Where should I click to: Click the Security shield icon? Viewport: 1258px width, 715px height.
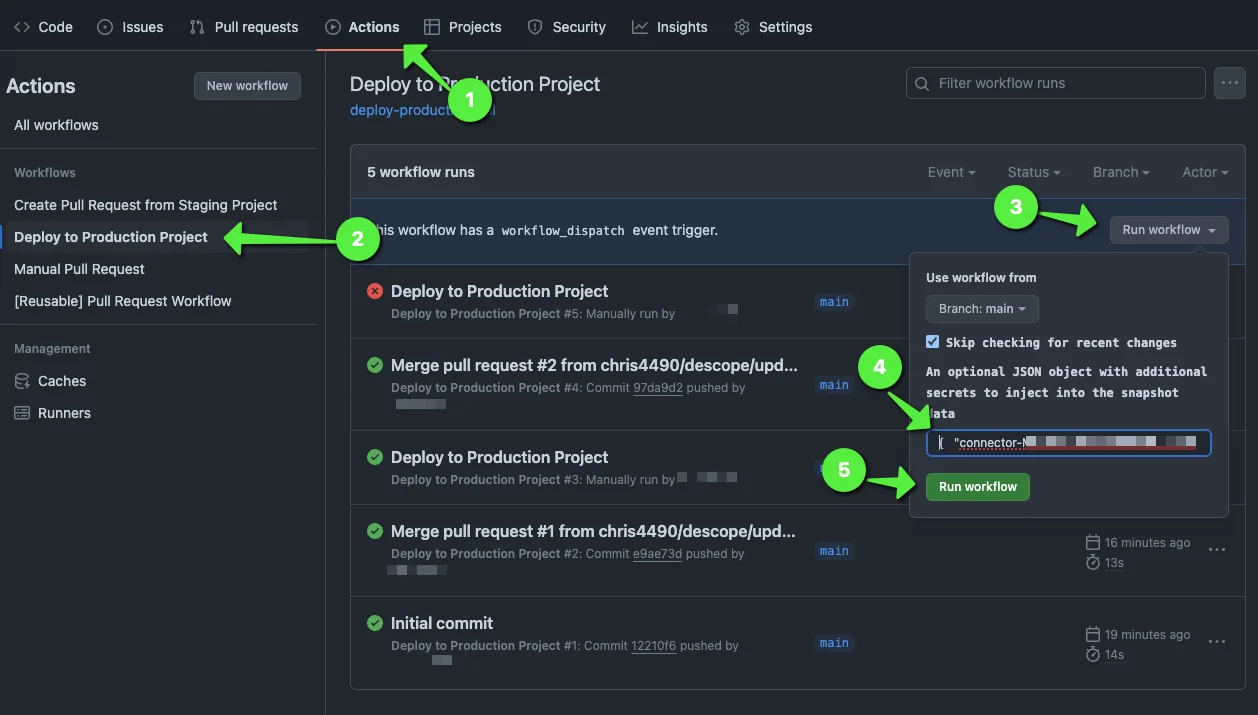coord(532,27)
